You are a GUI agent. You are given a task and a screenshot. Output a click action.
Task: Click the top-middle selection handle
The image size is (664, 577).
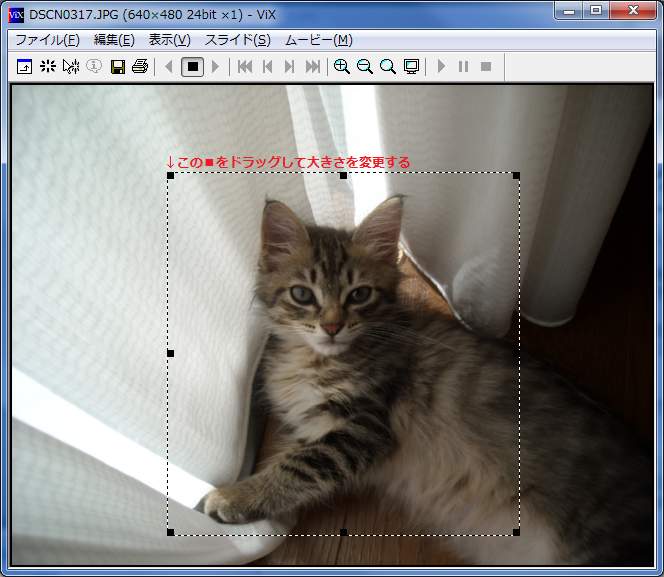(343, 175)
